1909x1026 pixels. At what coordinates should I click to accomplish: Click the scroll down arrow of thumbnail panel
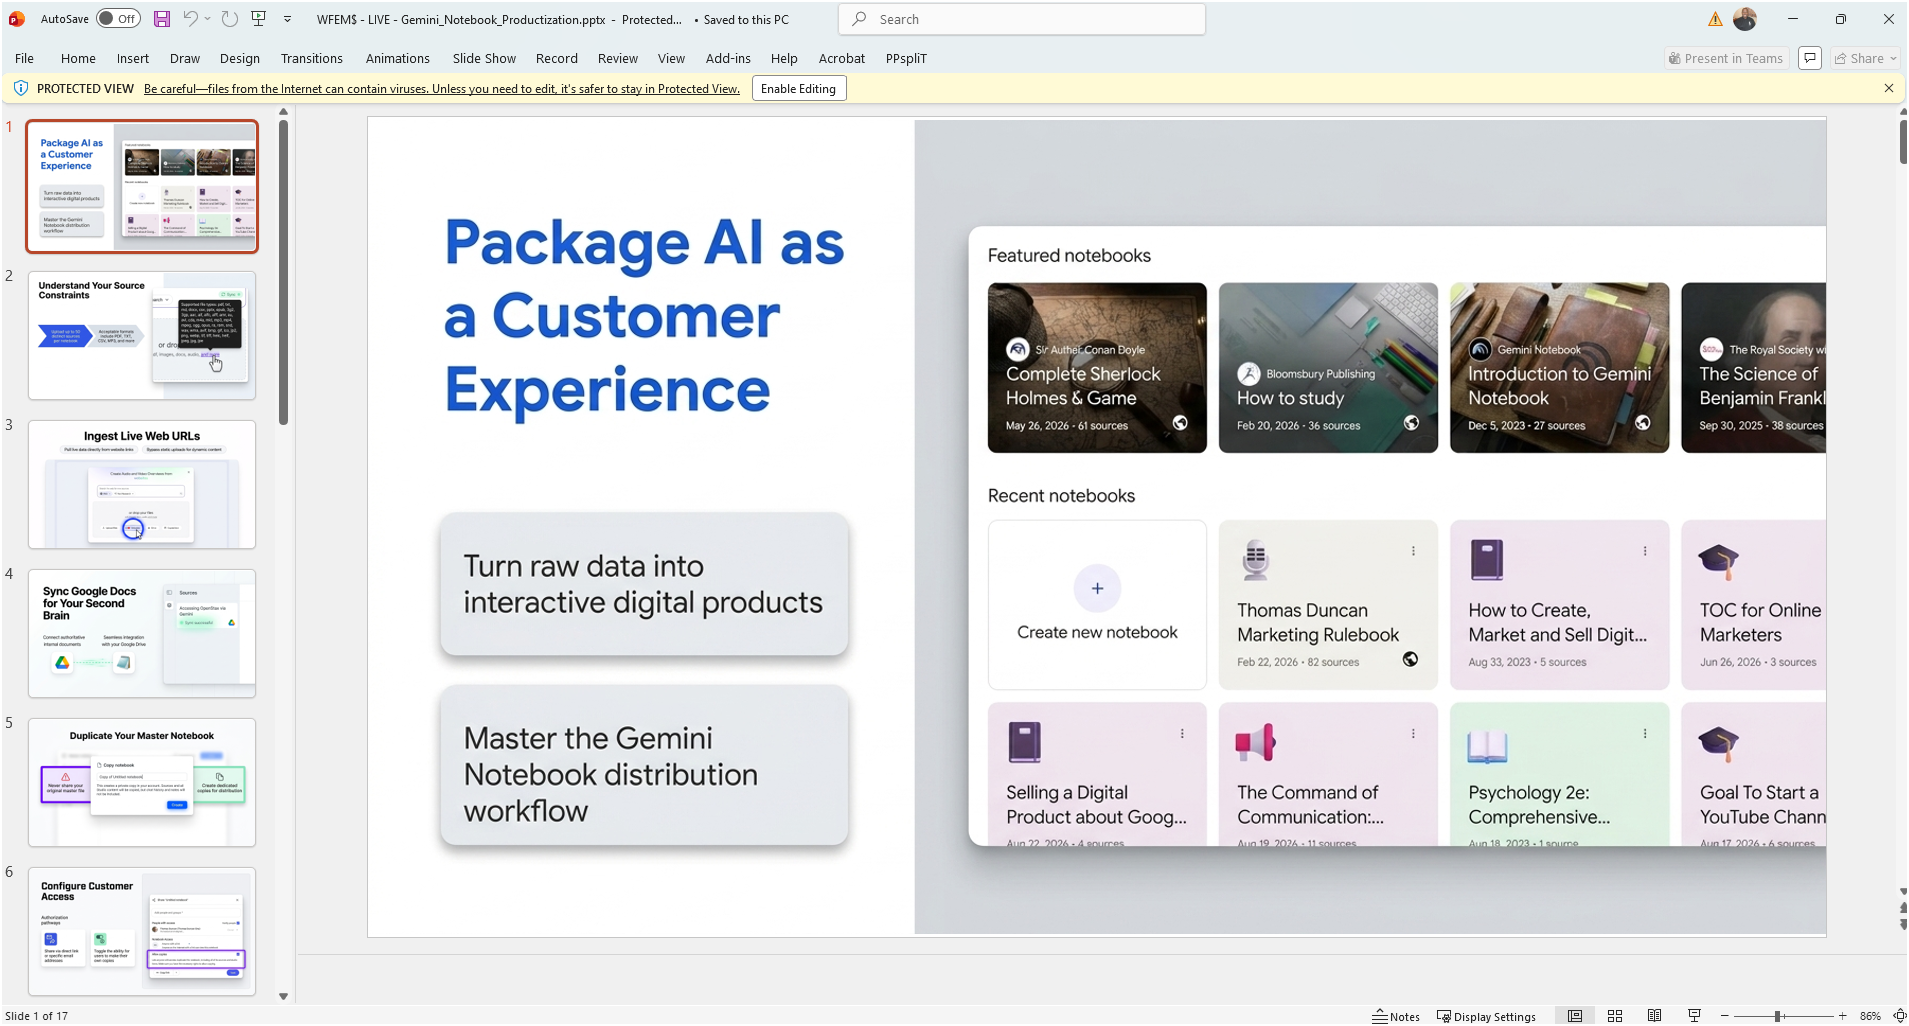[x=283, y=996]
